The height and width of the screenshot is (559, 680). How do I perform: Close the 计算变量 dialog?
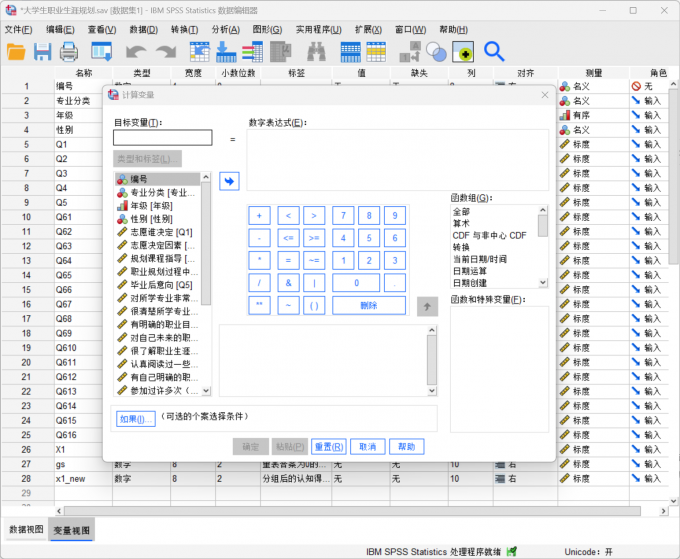point(545,95)
